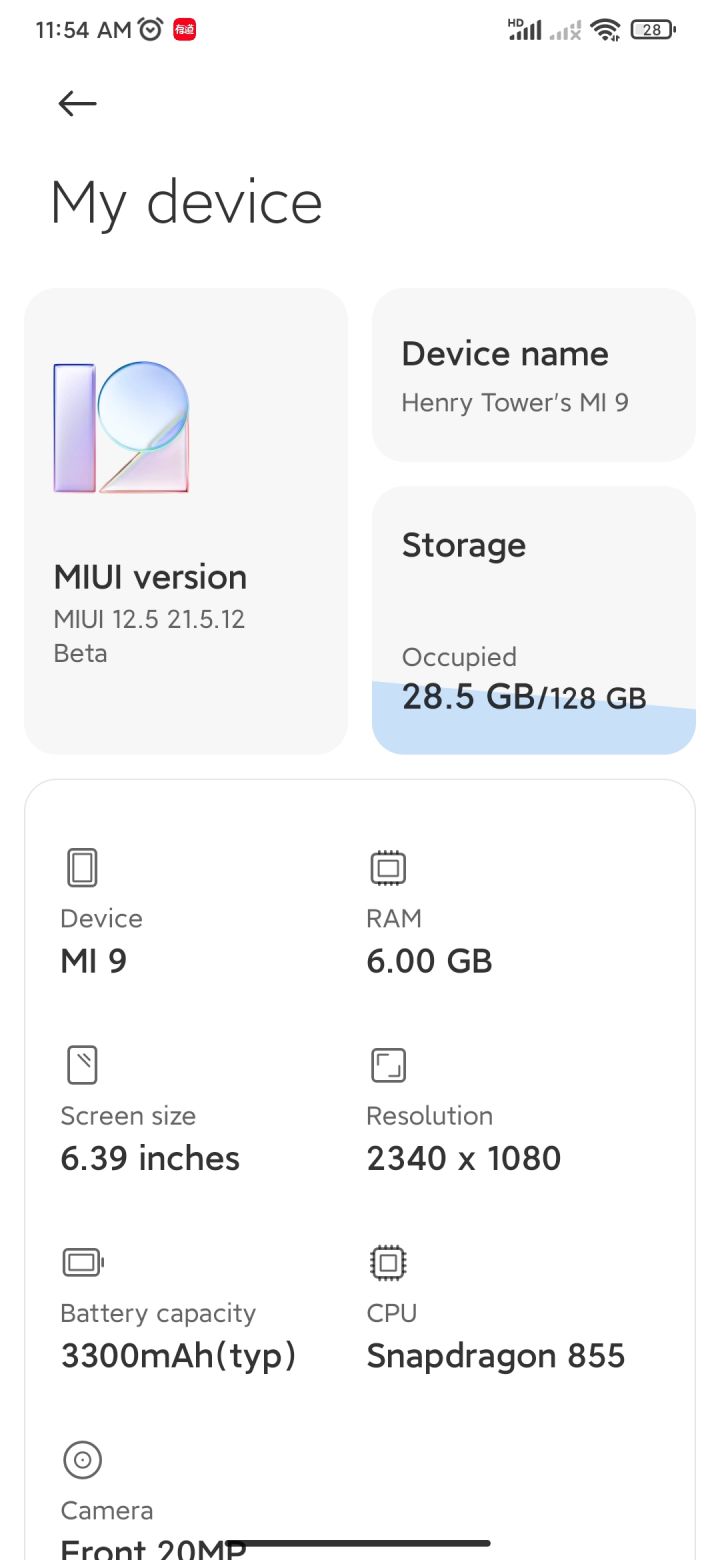Tap the storage occupied blue bar
720x1560 pixels.
[534, 718]
